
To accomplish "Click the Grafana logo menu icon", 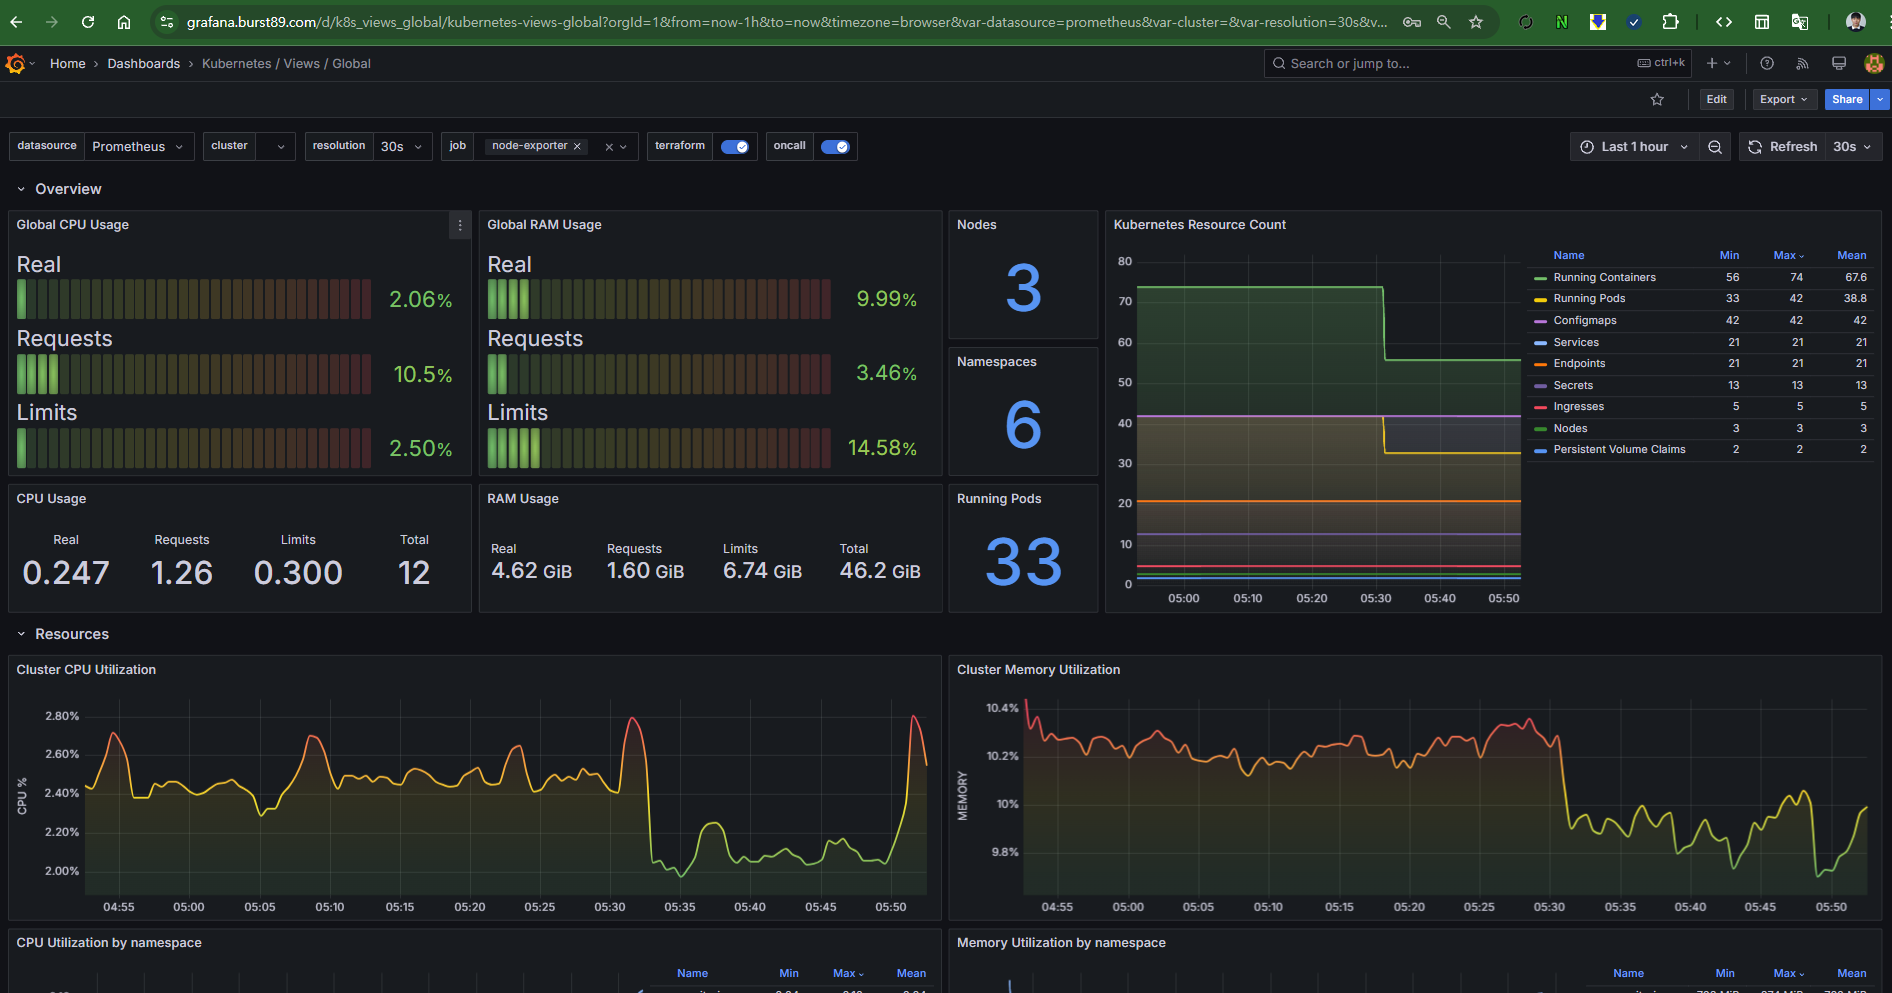I will (x=16, y=64).
